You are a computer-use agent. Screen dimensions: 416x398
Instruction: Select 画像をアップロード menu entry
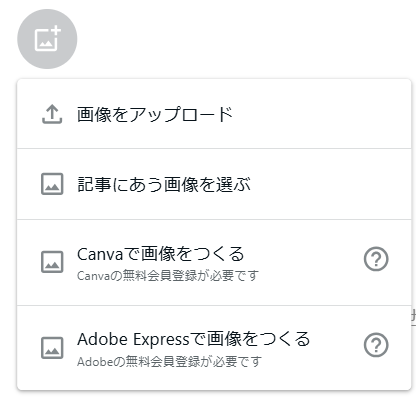tap(214, 114)
